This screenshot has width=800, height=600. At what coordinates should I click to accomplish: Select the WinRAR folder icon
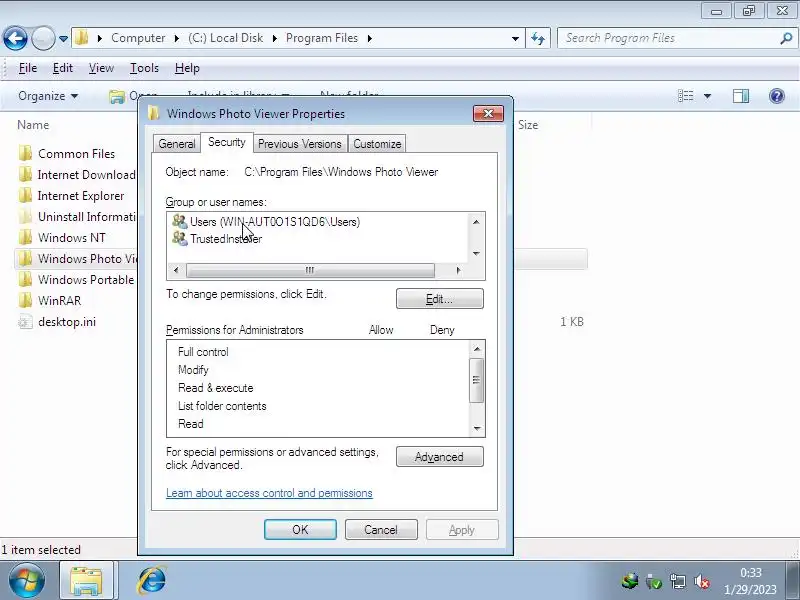point(25,300)
